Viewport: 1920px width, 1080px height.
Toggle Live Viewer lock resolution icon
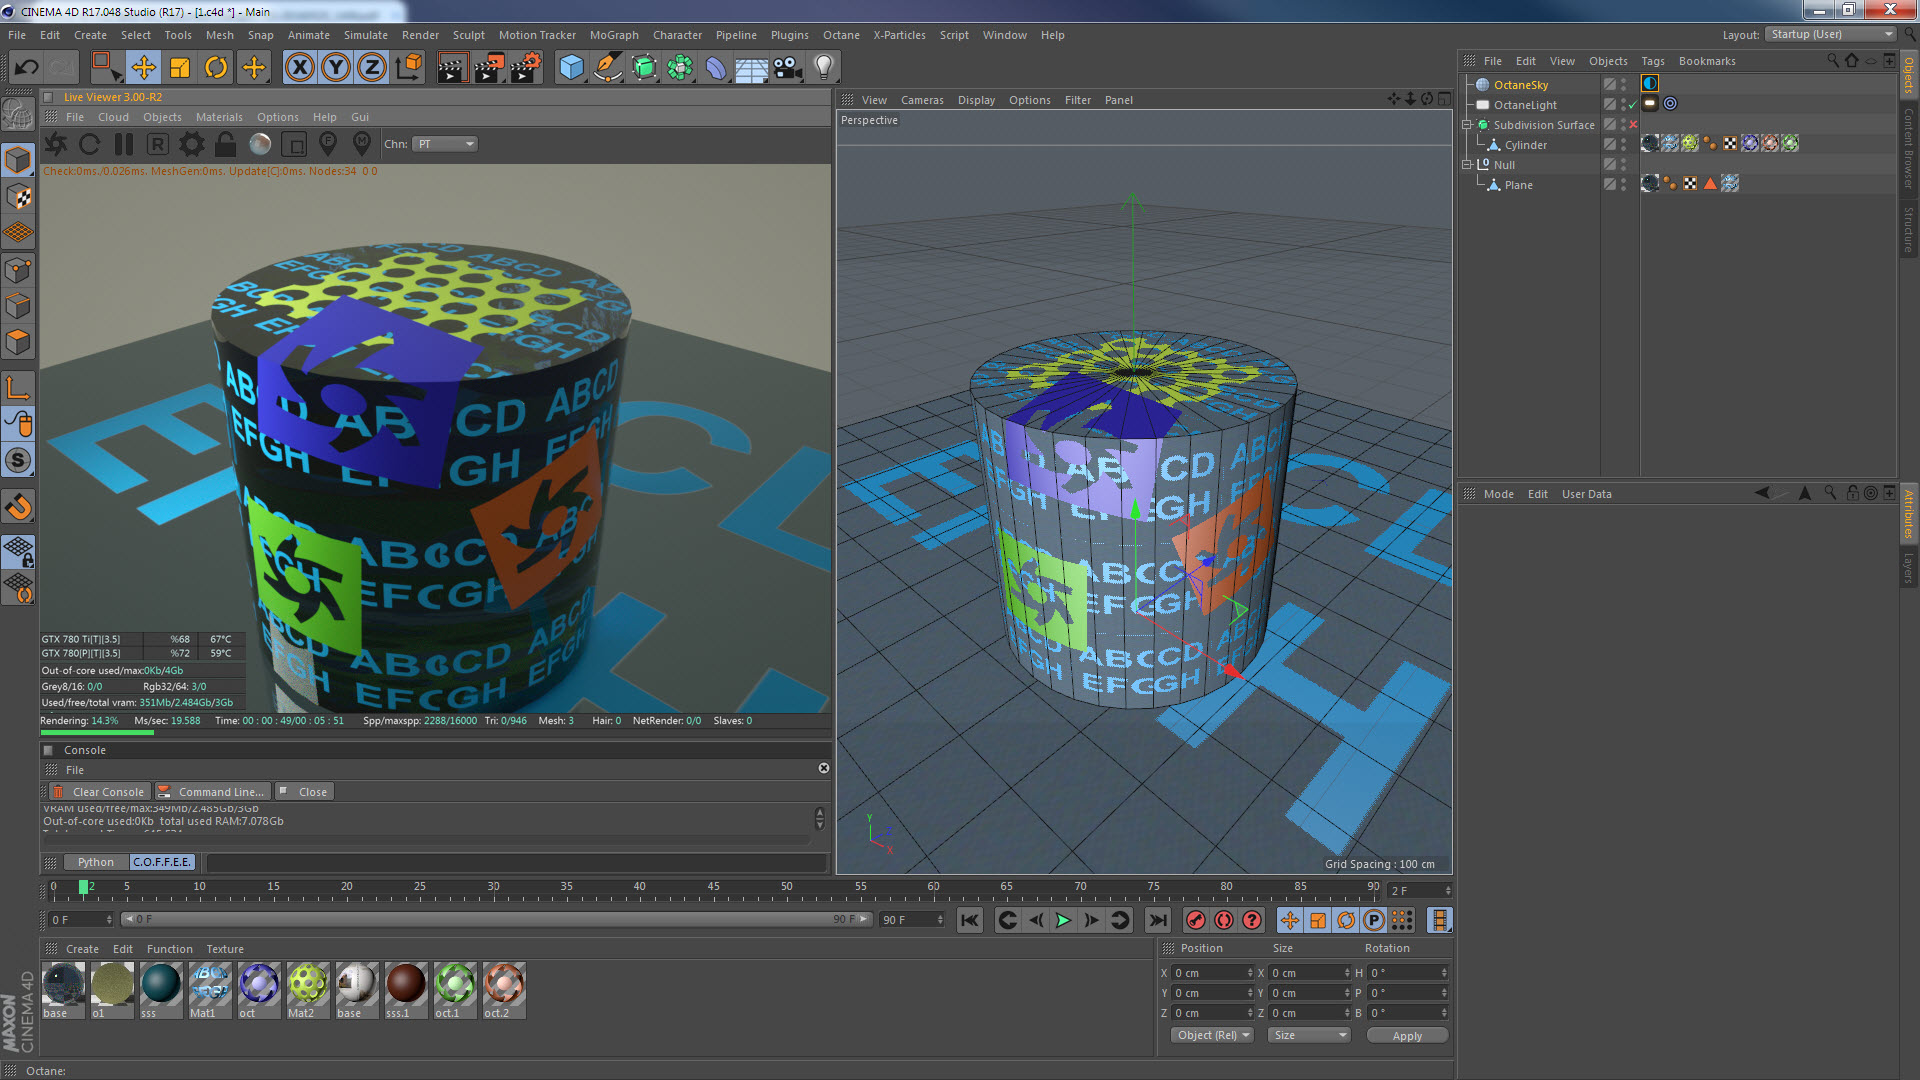click(226, 144)
